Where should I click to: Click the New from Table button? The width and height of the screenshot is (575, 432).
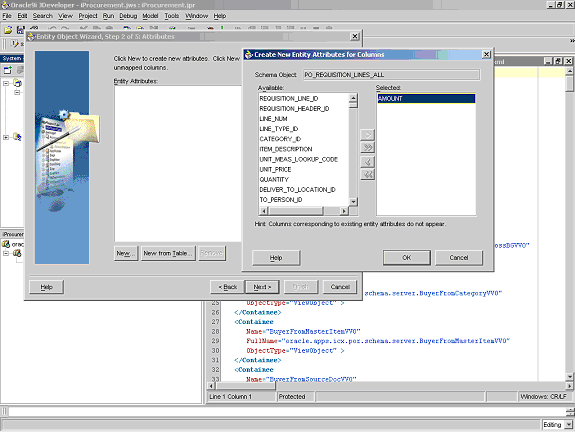click(x=168, y=253)
